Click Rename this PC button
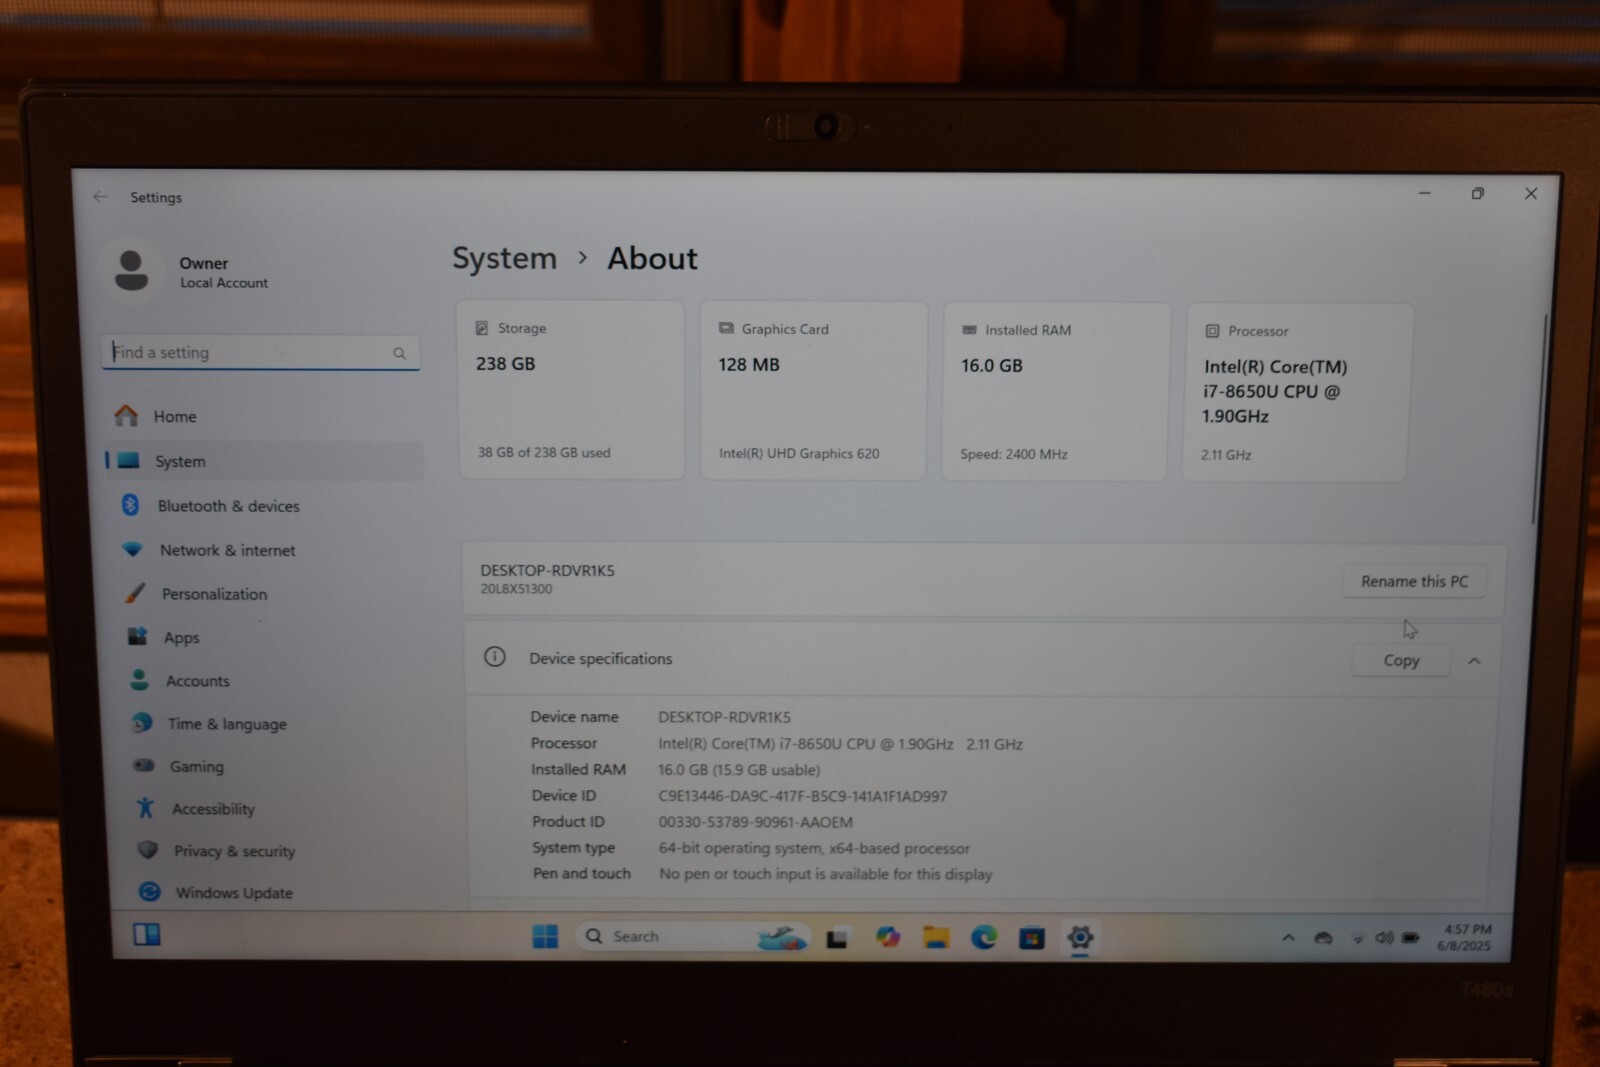Viewport: 1600px width, 1067px height. tap(1414, 581)
